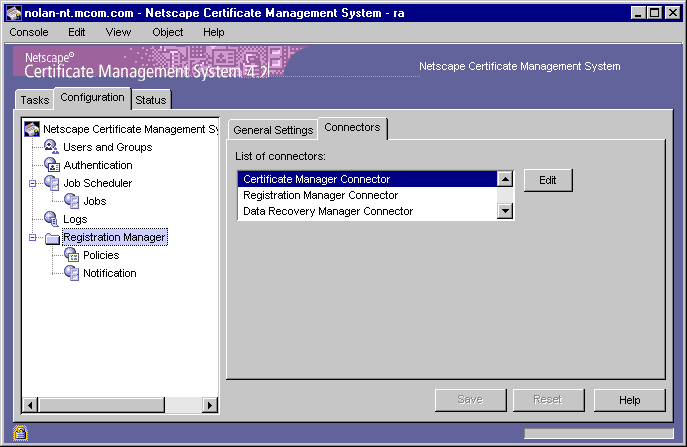687x447 pixels.
Task: Select the Notification tree item
Action: [110, 273]
